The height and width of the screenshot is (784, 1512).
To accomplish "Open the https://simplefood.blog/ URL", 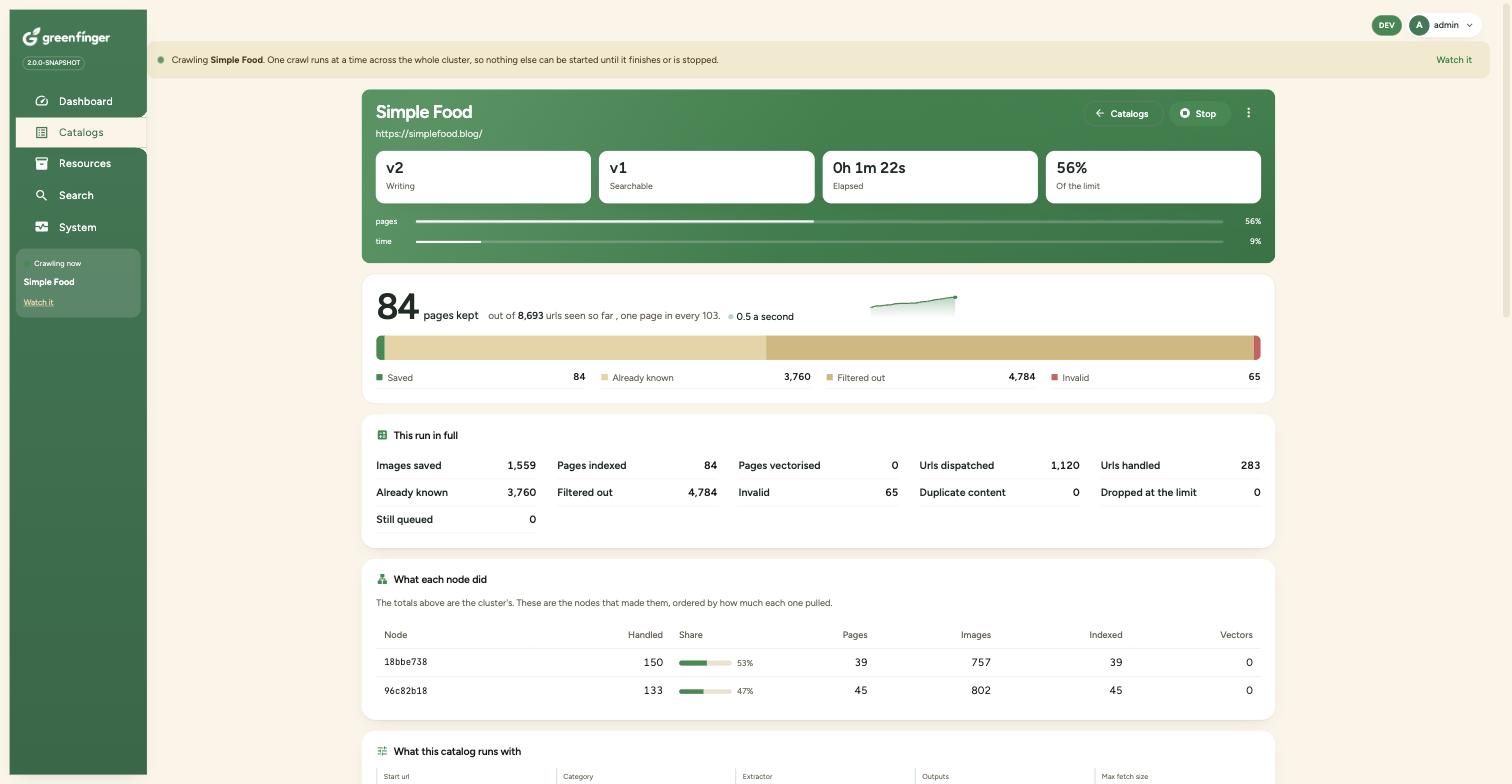I will 429,133.
